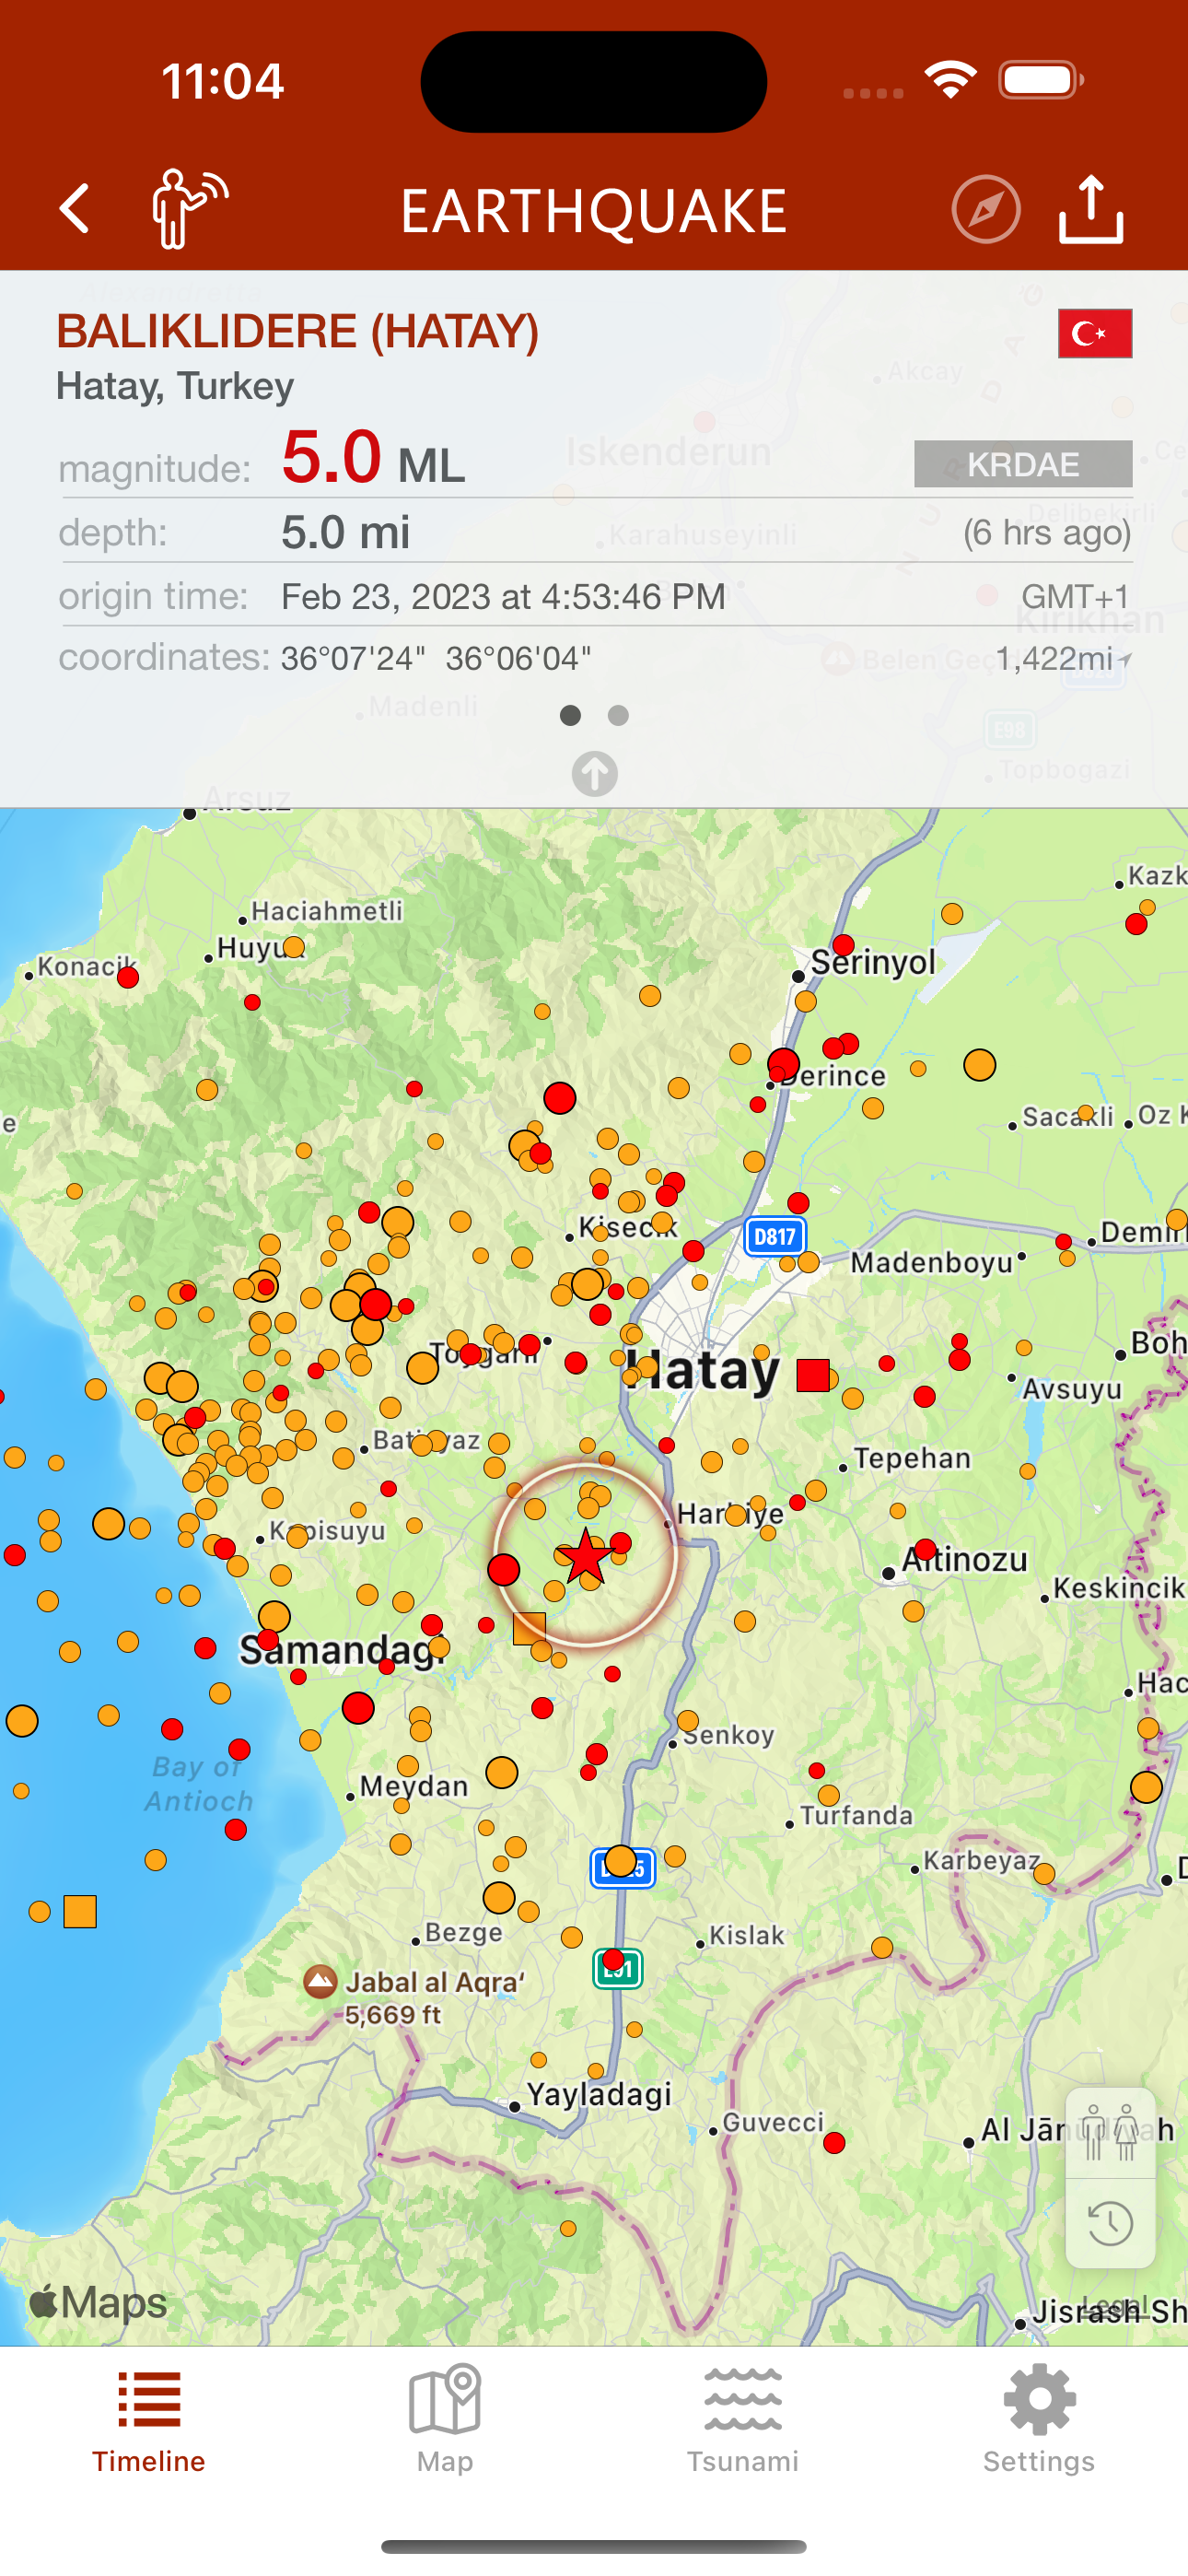Screen dimensions: 1188x2576
Task: Tap the 1,422mi distance indicator
Action: pyautogui.click(x=1063, y=659)
